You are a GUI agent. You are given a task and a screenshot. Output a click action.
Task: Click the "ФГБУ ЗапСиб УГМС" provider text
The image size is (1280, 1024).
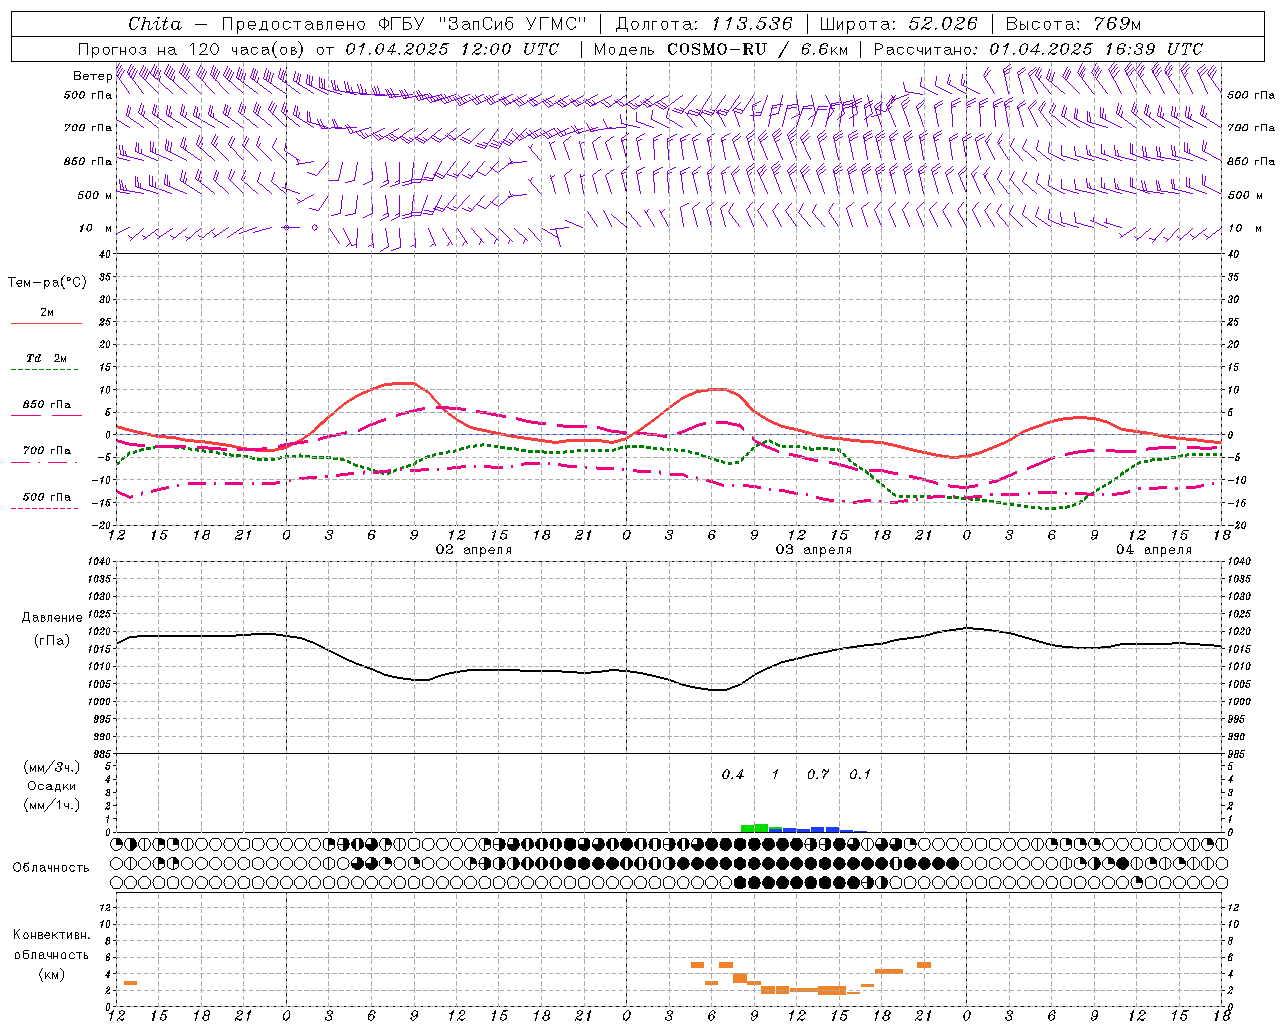[482, 24]
